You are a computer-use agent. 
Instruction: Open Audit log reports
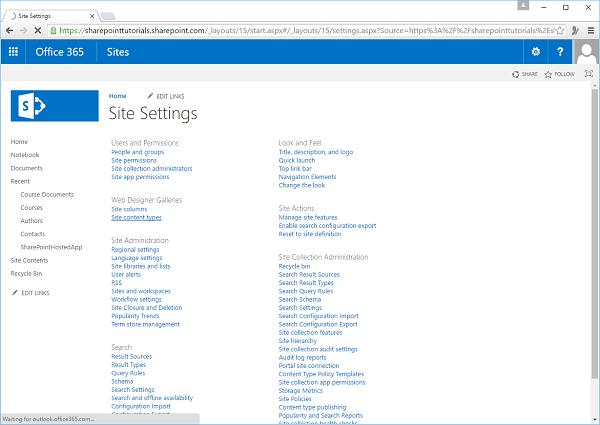click(302, 358)
